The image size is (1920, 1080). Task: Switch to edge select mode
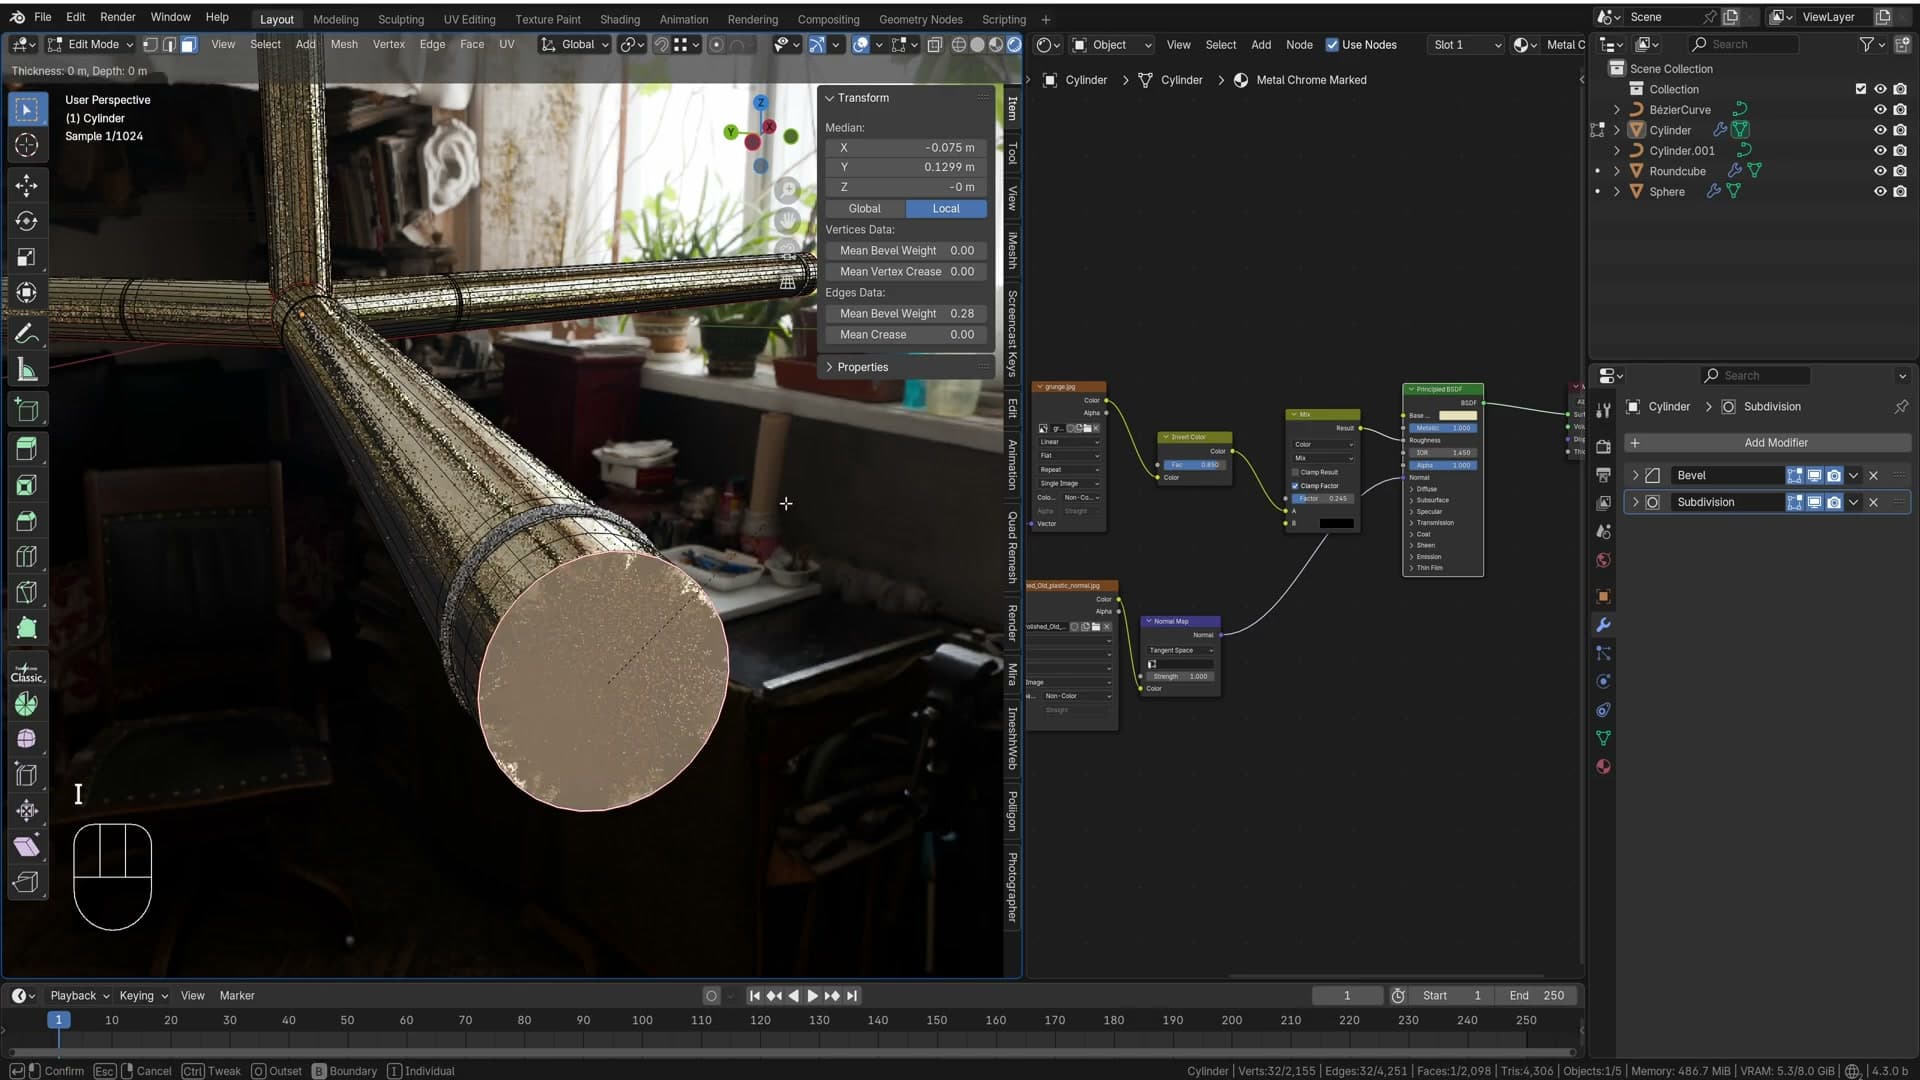pos(169,44)
